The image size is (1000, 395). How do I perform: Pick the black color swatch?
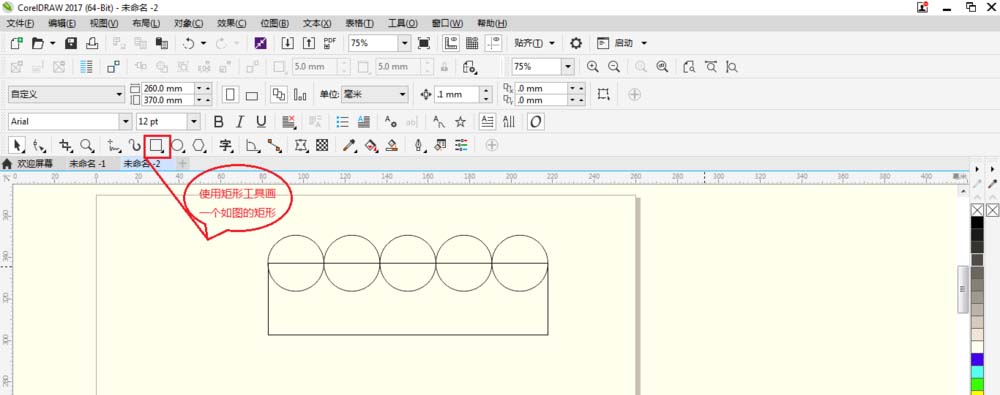(x=977, y=223)
